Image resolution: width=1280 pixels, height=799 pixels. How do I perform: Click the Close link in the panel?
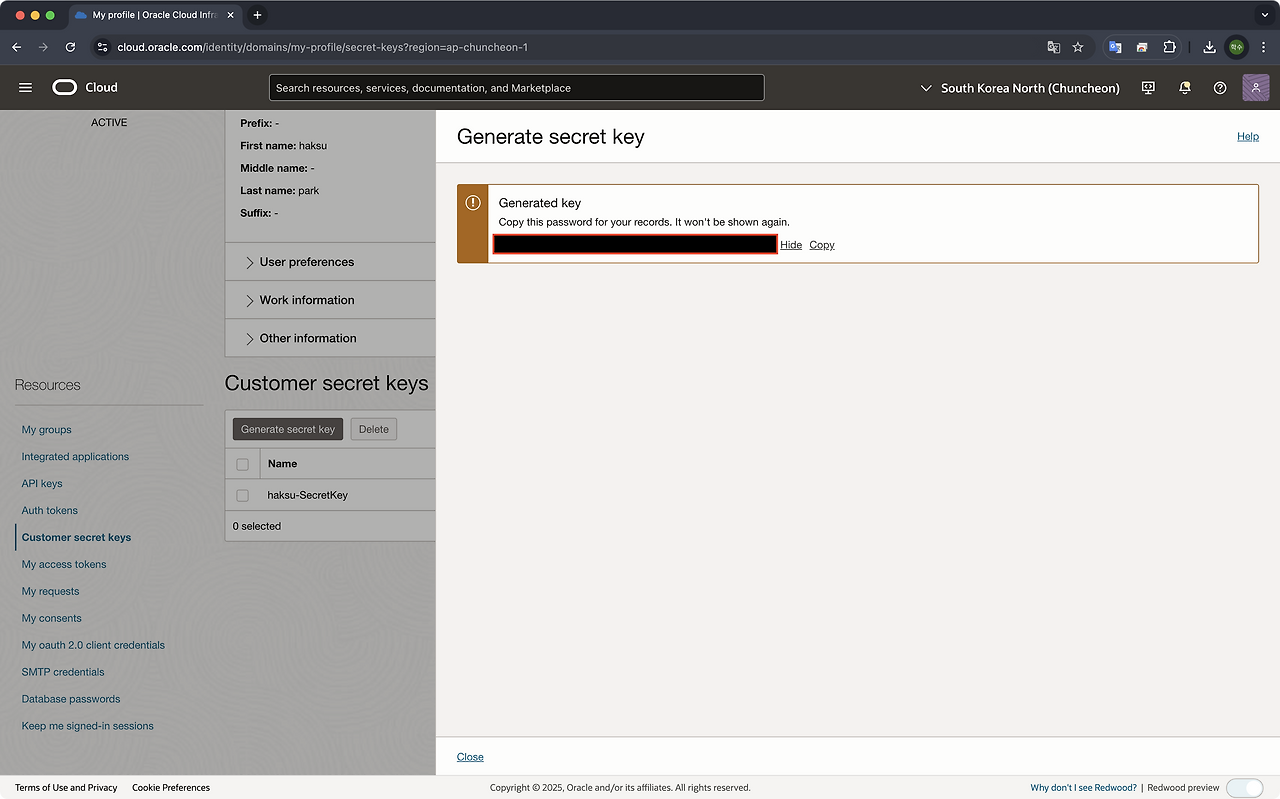click(470, 757)
